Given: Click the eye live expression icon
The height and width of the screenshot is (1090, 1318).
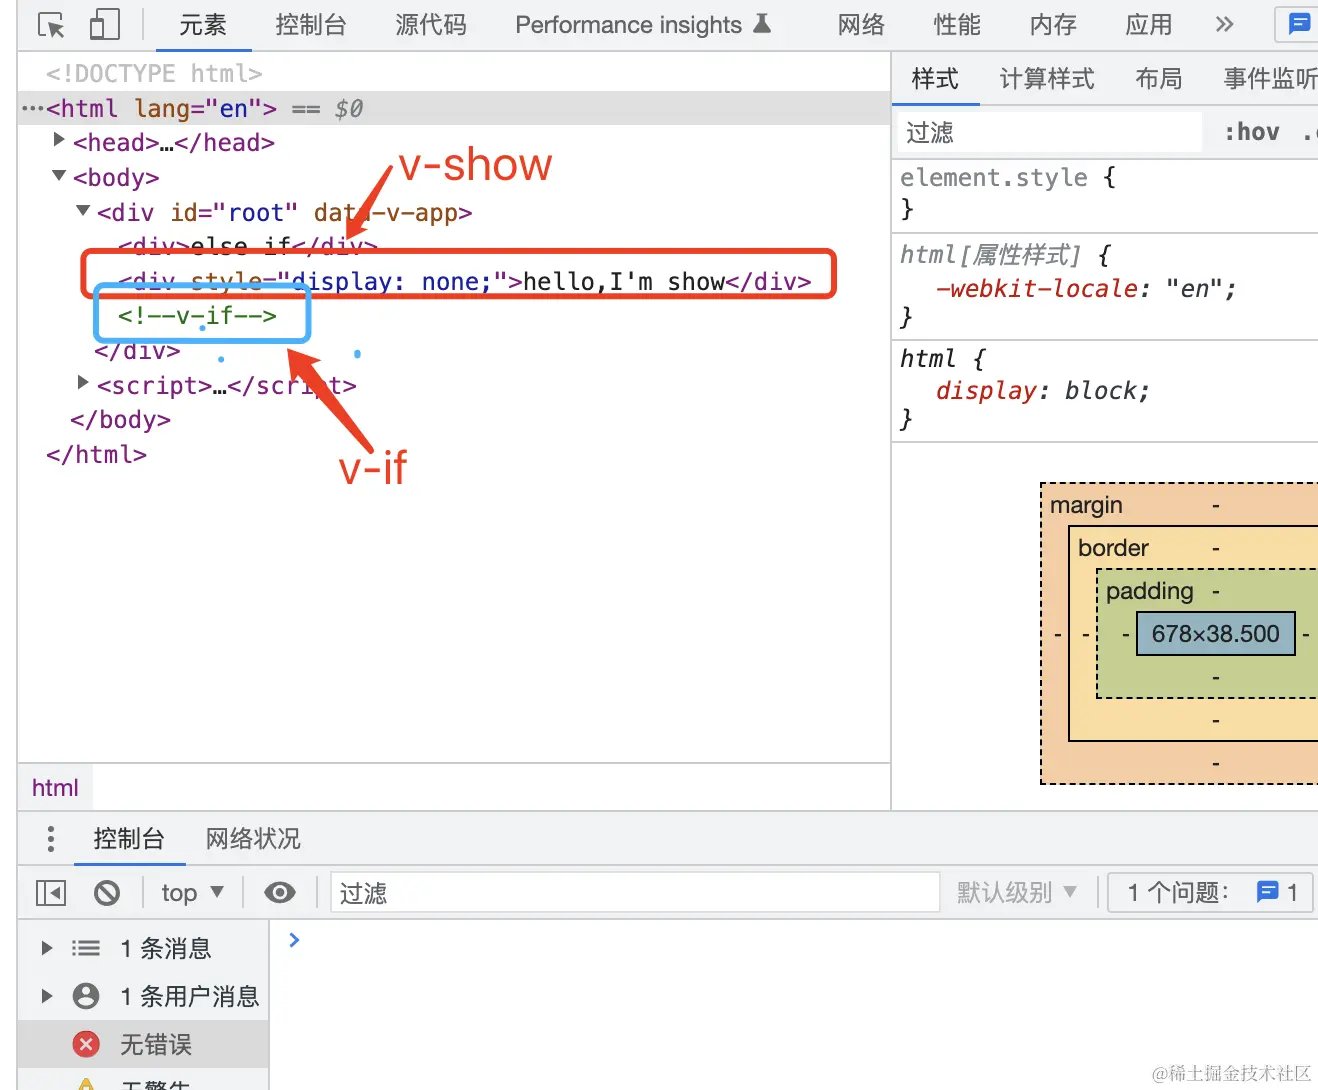Looking at the screenshot, I should coord(280,892).
